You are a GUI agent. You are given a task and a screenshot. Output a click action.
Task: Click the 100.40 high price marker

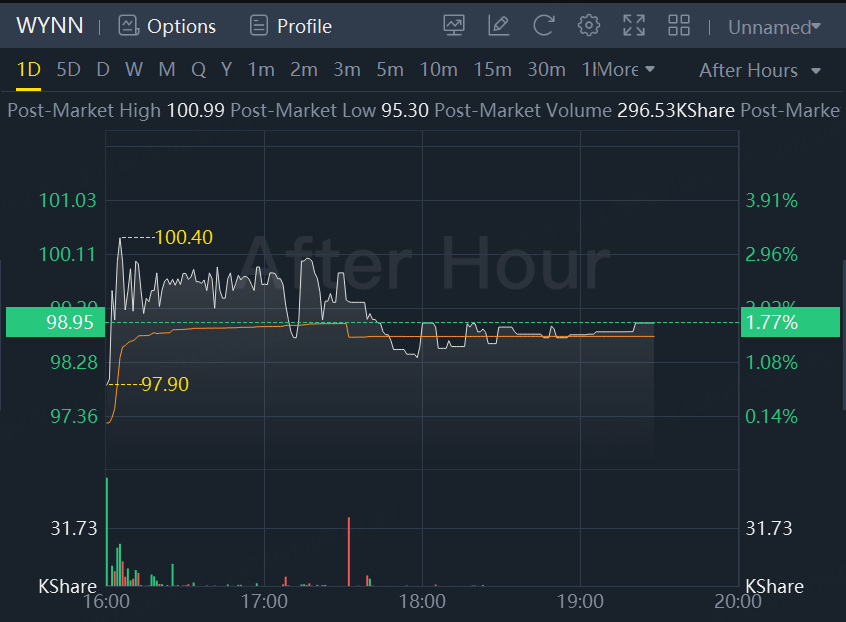pyautogui.click(x=183, y=237)
